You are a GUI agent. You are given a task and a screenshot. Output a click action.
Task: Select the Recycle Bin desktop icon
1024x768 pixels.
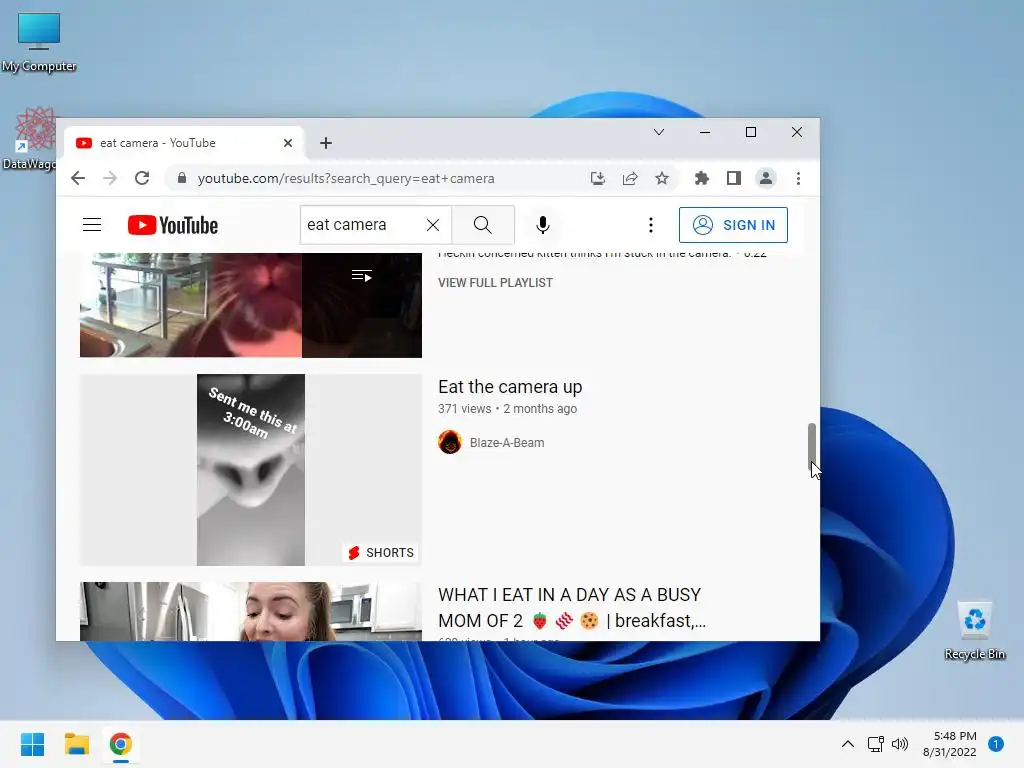[974, 630]
